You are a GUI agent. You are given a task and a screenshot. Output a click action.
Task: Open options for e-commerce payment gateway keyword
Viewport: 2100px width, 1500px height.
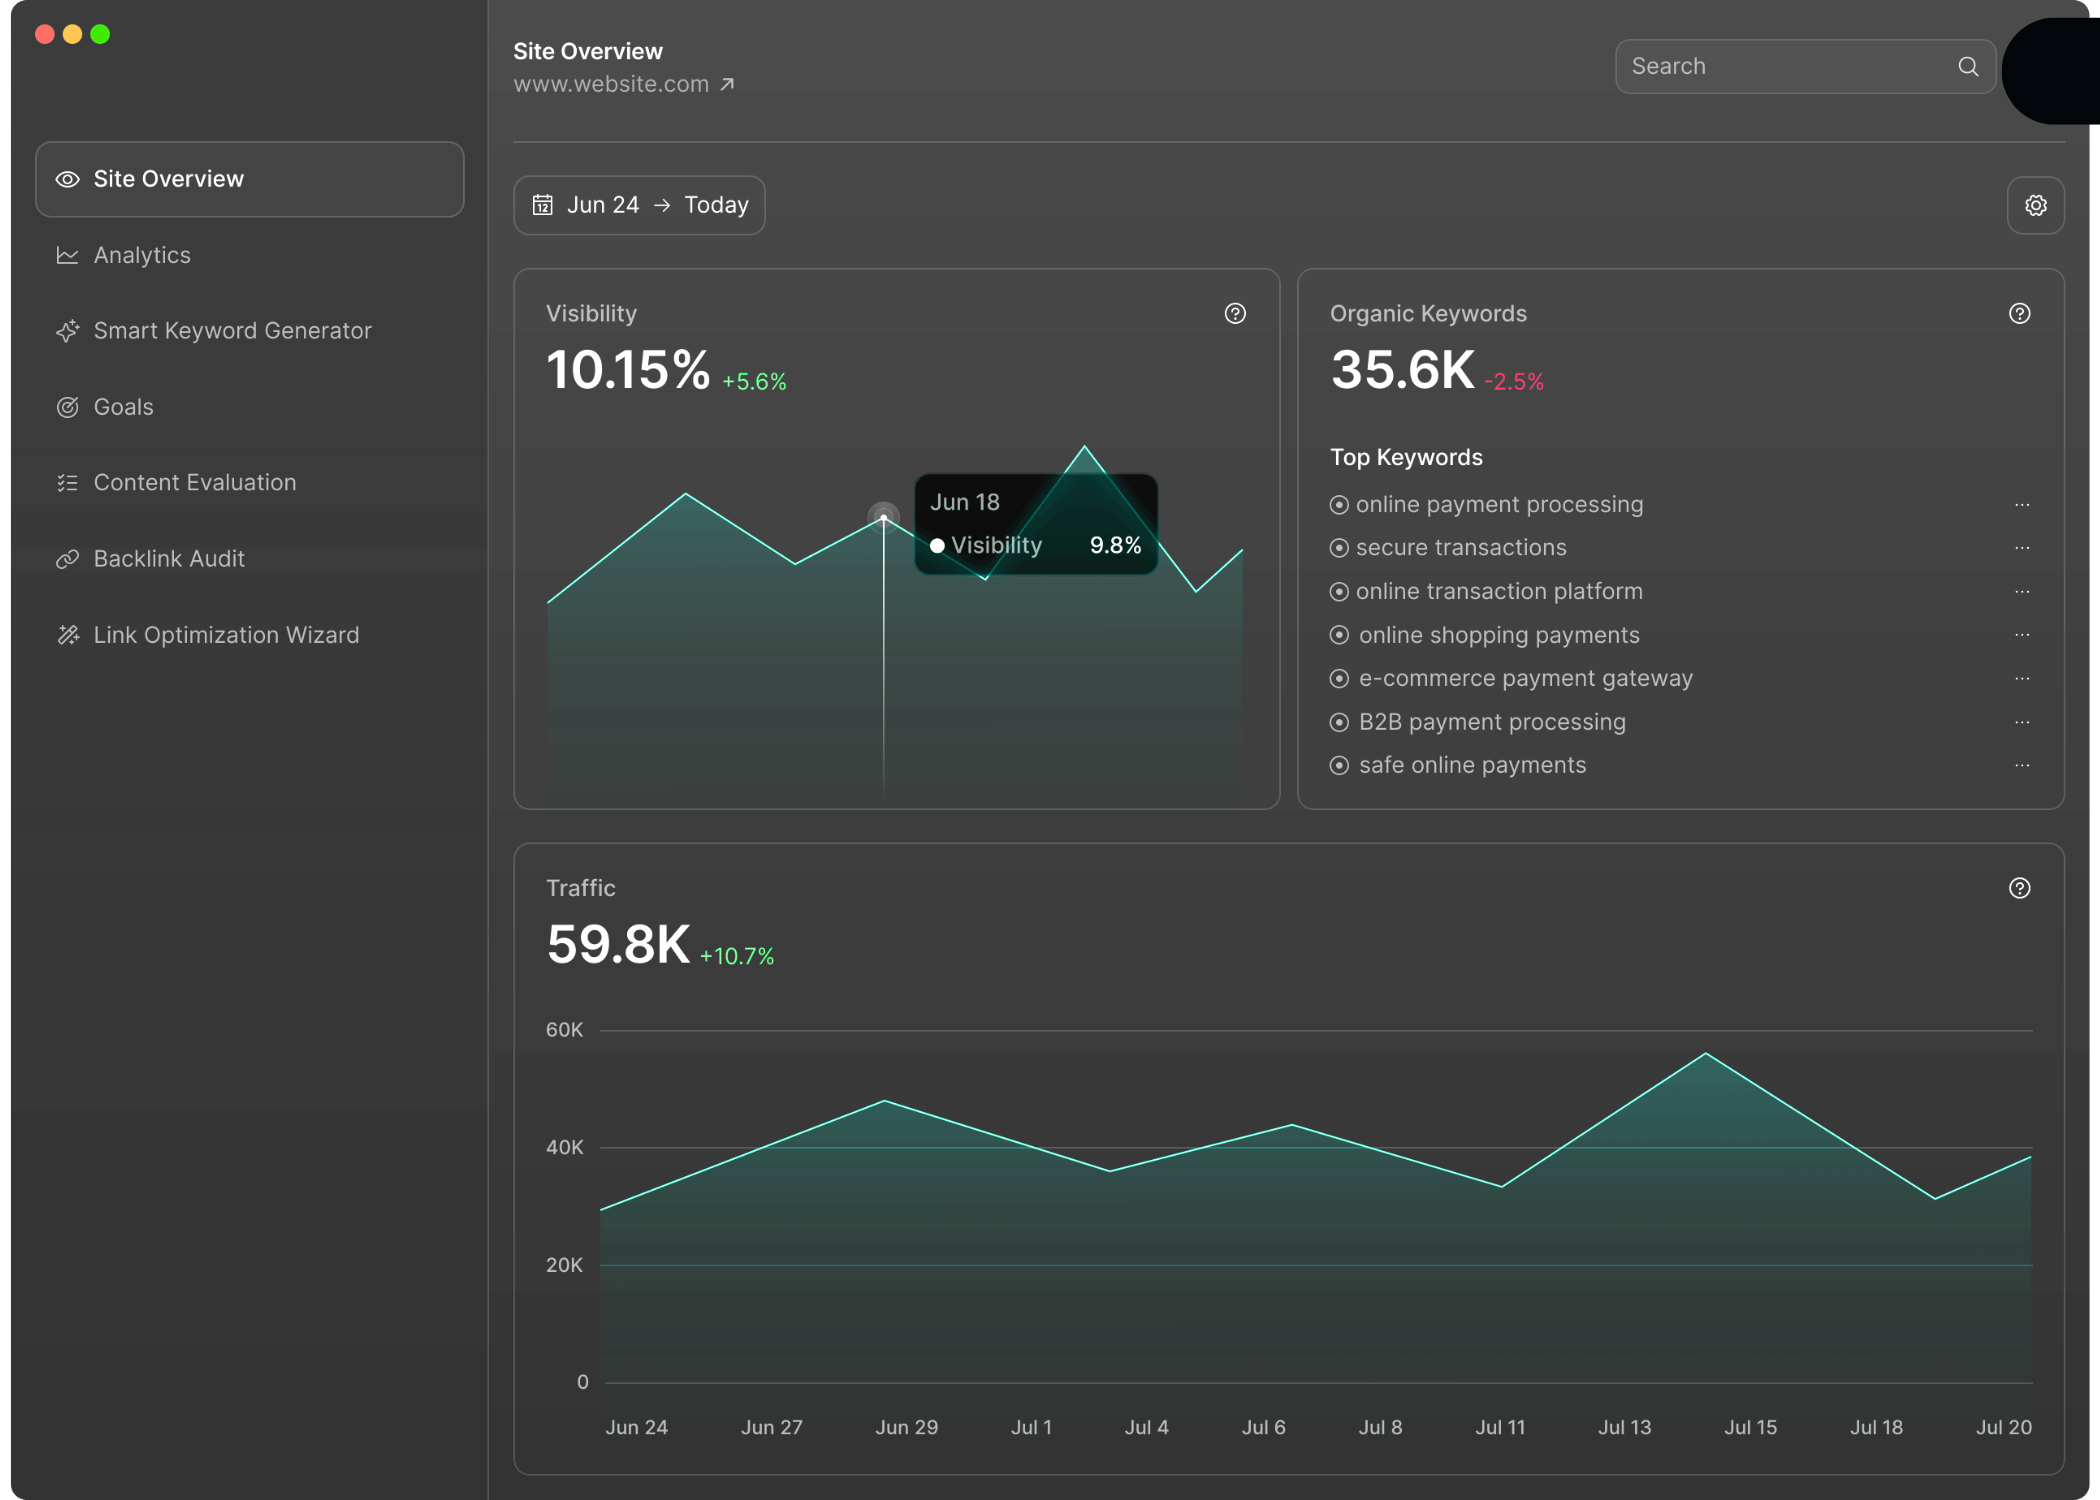2021,678
